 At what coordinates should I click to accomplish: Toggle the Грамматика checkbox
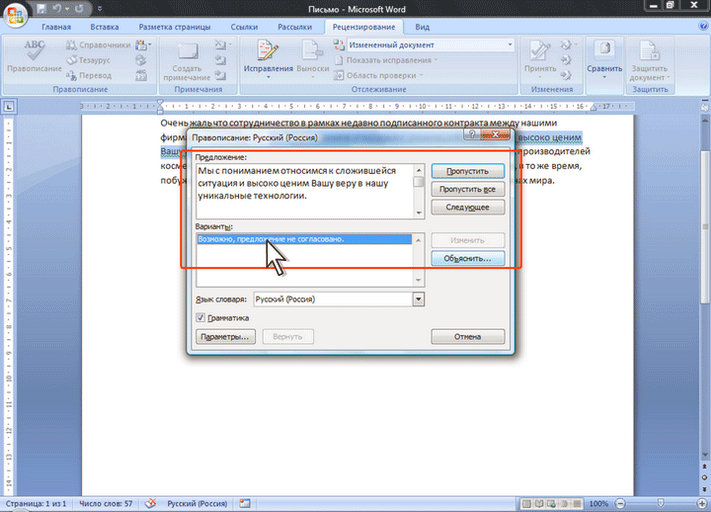coord(200,318)
